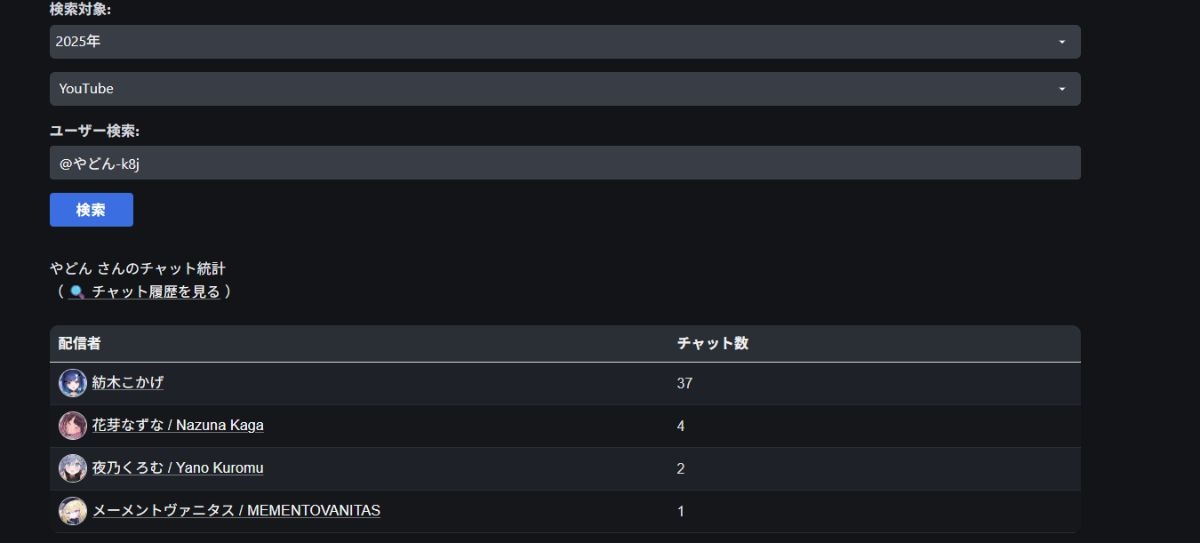Image resolution: width=1200 pixels, height=543 pixels.
Task: Click the 配信者 column header
Action: click(x=80, y=344)
